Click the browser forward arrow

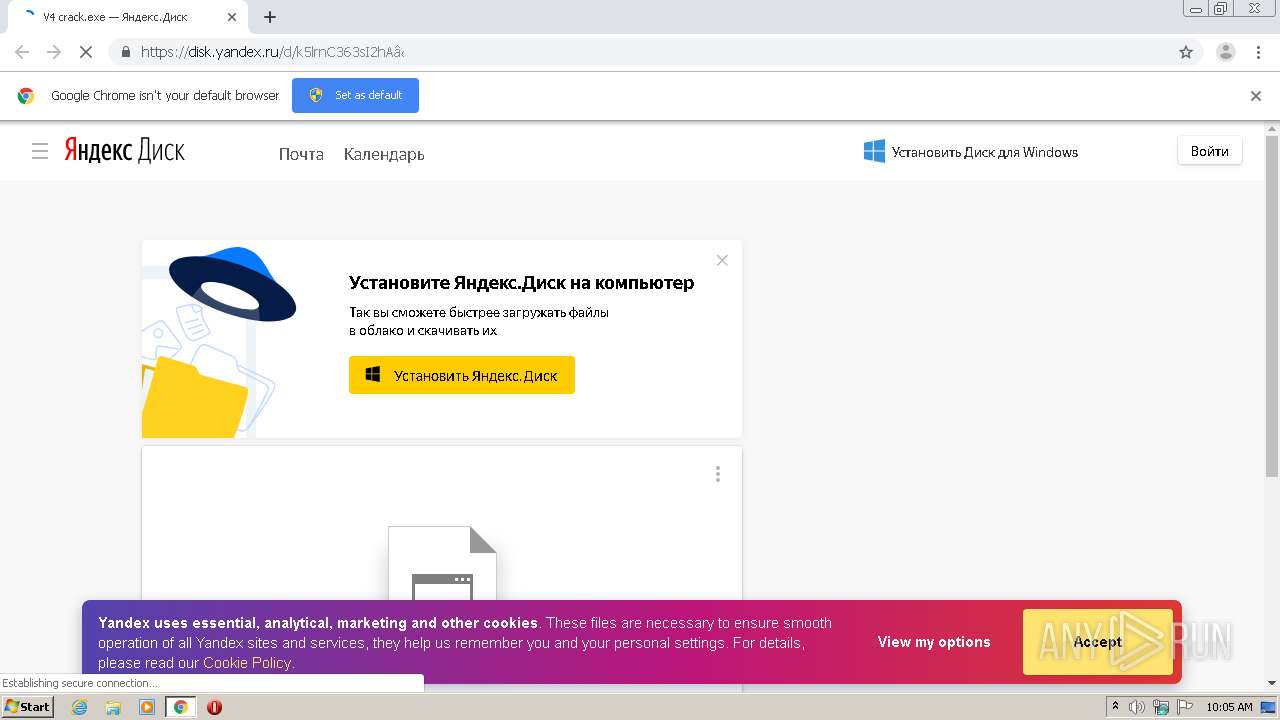click(x=54, y=52)
